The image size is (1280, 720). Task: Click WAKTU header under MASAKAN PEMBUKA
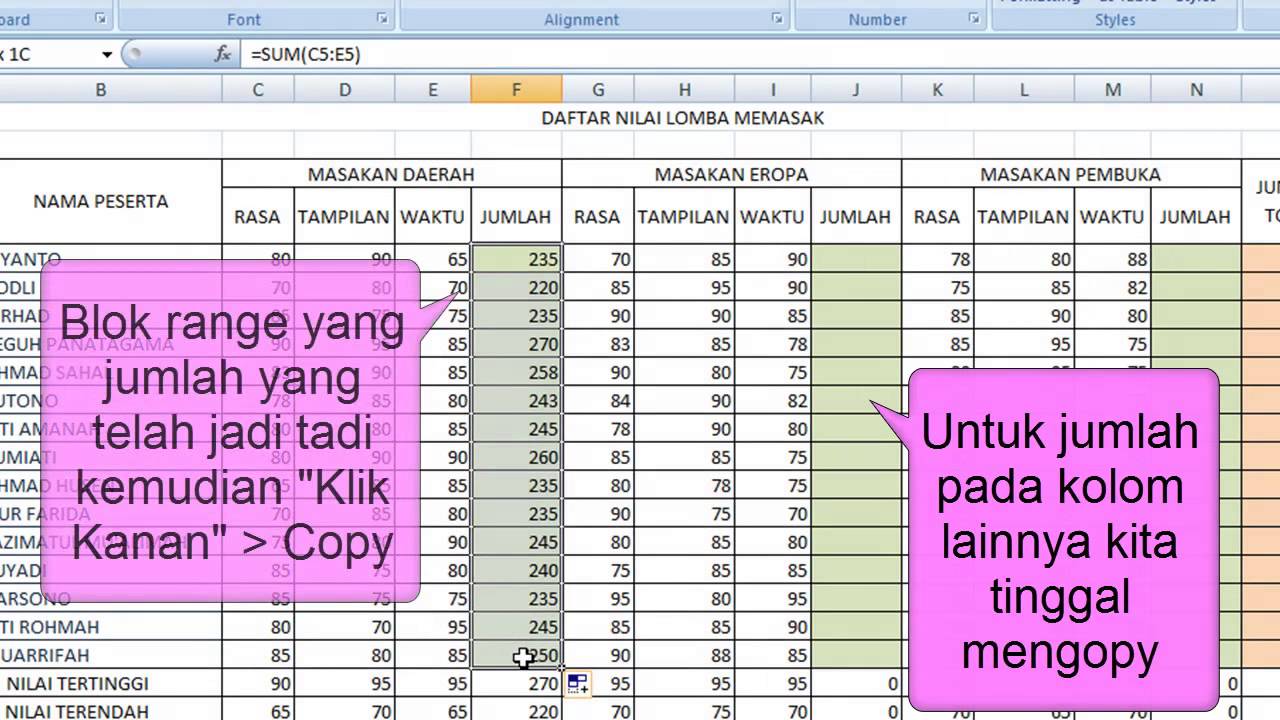[1113, 216]
